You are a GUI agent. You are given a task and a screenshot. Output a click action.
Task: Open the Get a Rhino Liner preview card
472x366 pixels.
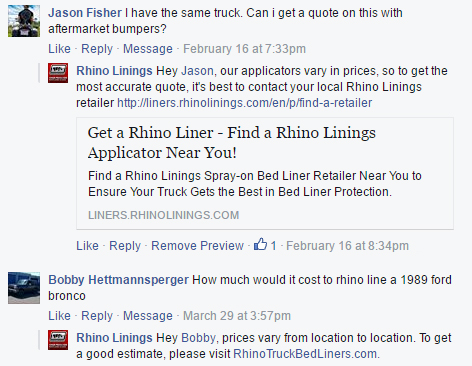(x=265, y=173)
